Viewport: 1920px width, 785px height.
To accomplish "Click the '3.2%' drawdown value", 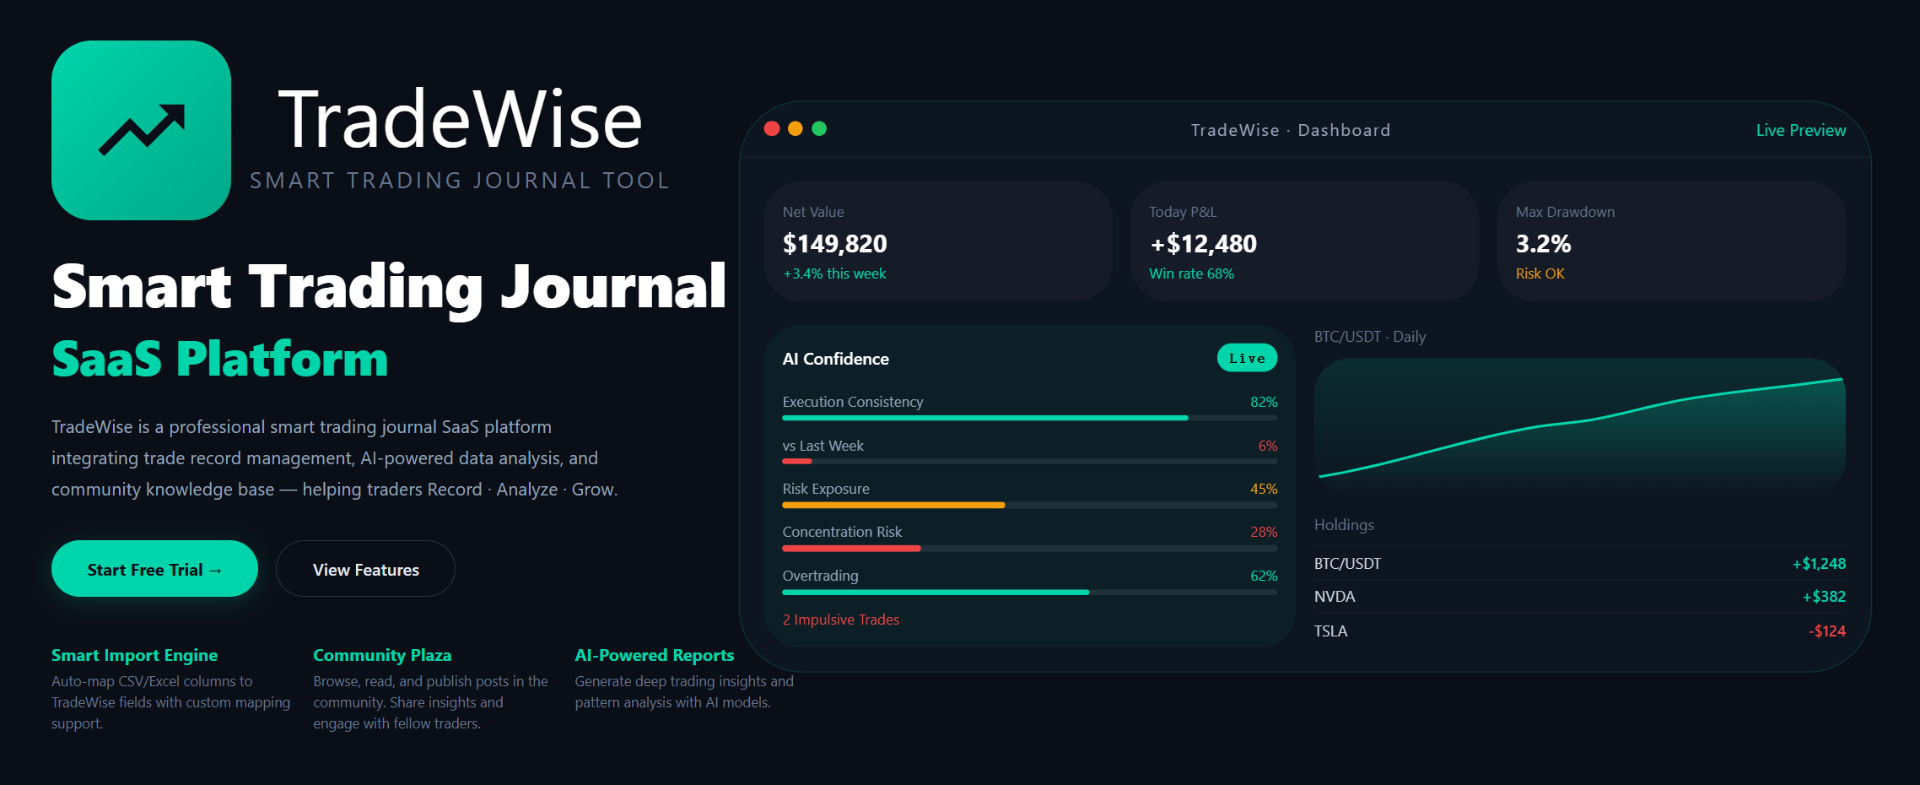I will point(1543,244).
